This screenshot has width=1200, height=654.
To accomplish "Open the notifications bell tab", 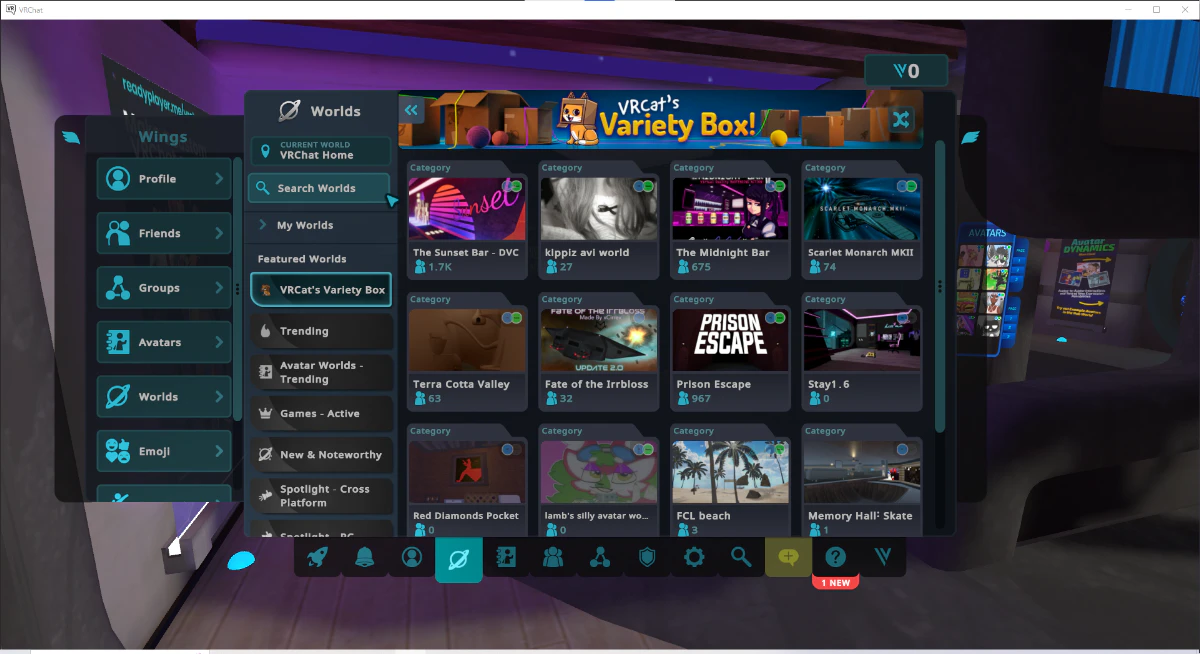I will pos(365,558).
